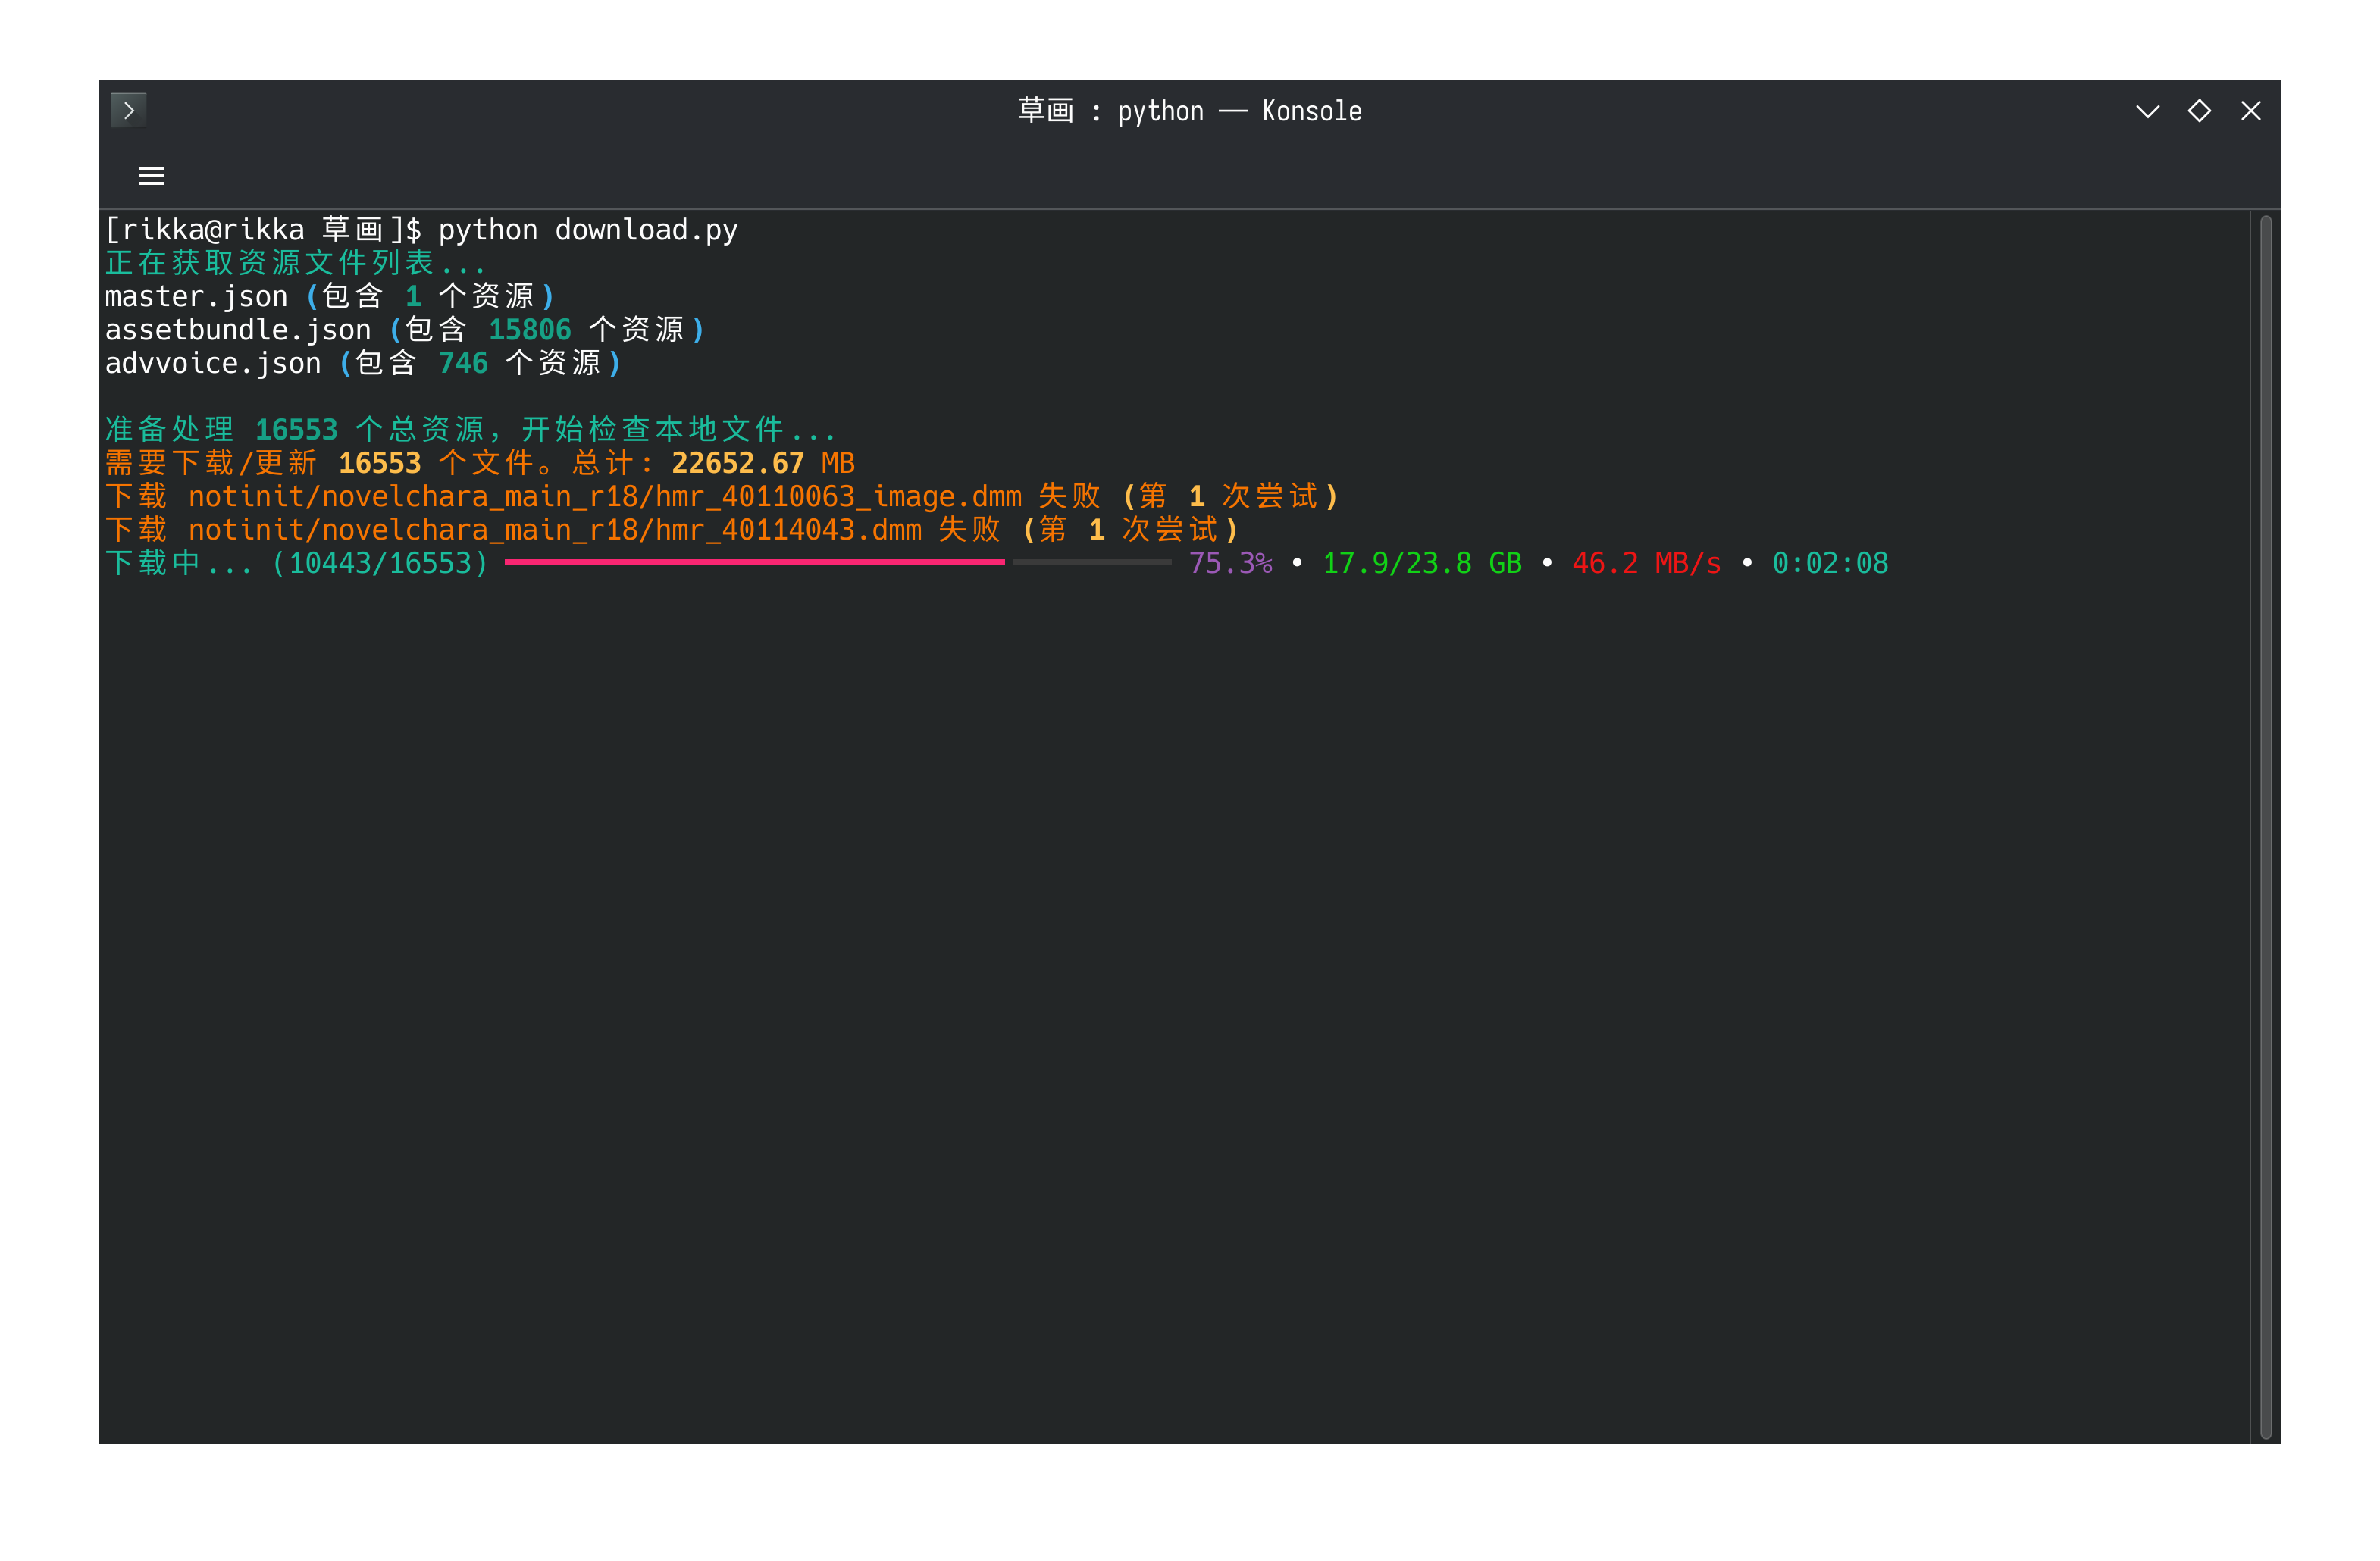
Task: Click the '746' resource count
Action: point(463,363)
